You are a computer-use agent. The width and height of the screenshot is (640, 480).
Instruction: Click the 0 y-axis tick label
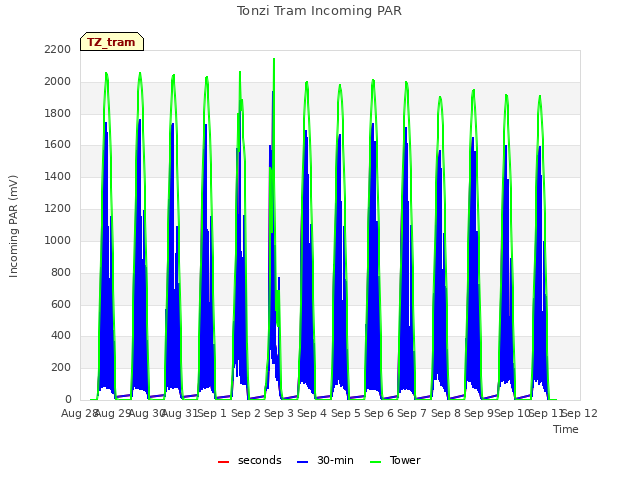coord(68,400)
